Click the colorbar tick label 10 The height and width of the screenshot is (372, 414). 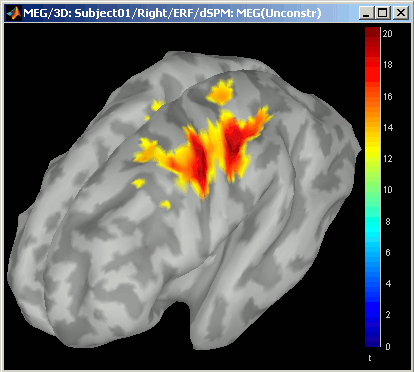[x=387, y=190]
